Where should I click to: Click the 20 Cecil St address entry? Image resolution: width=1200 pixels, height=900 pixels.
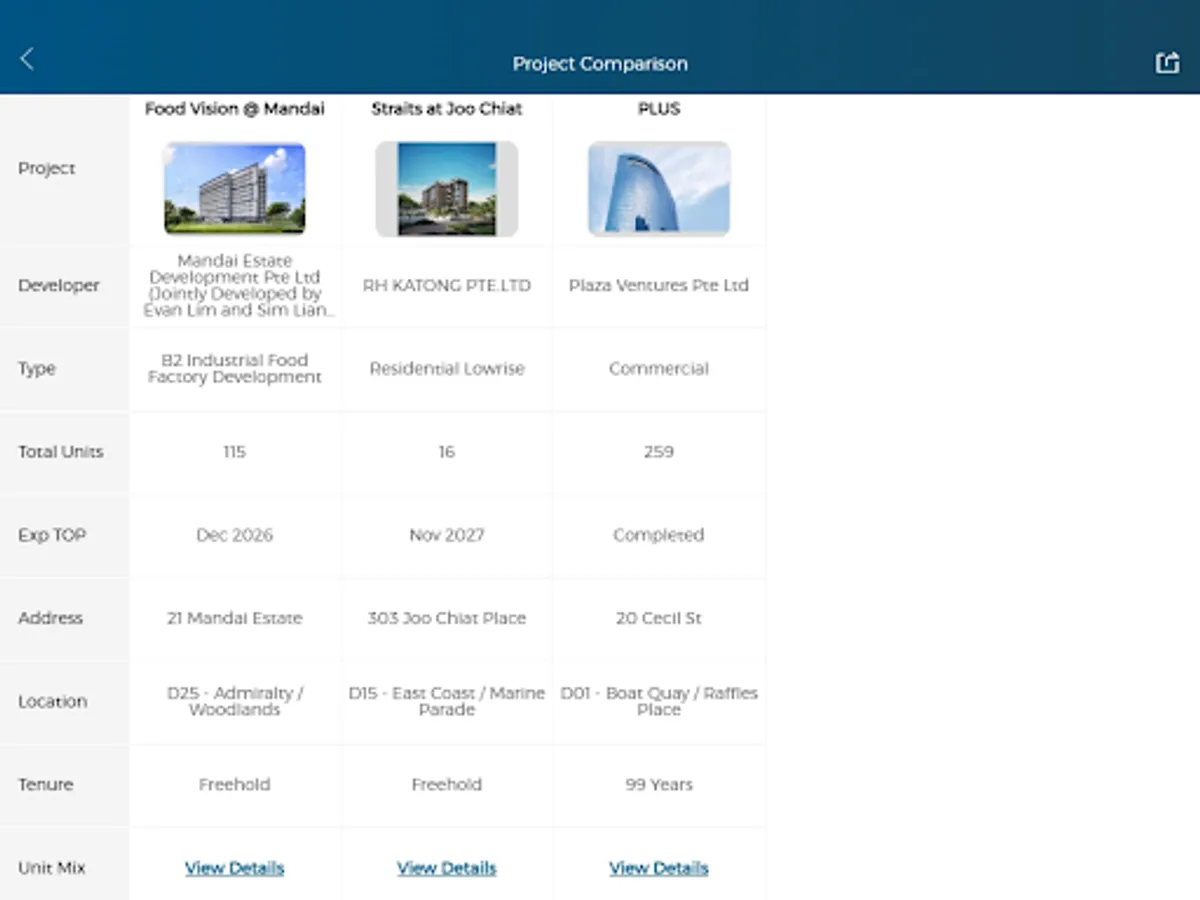click(658, 618)
